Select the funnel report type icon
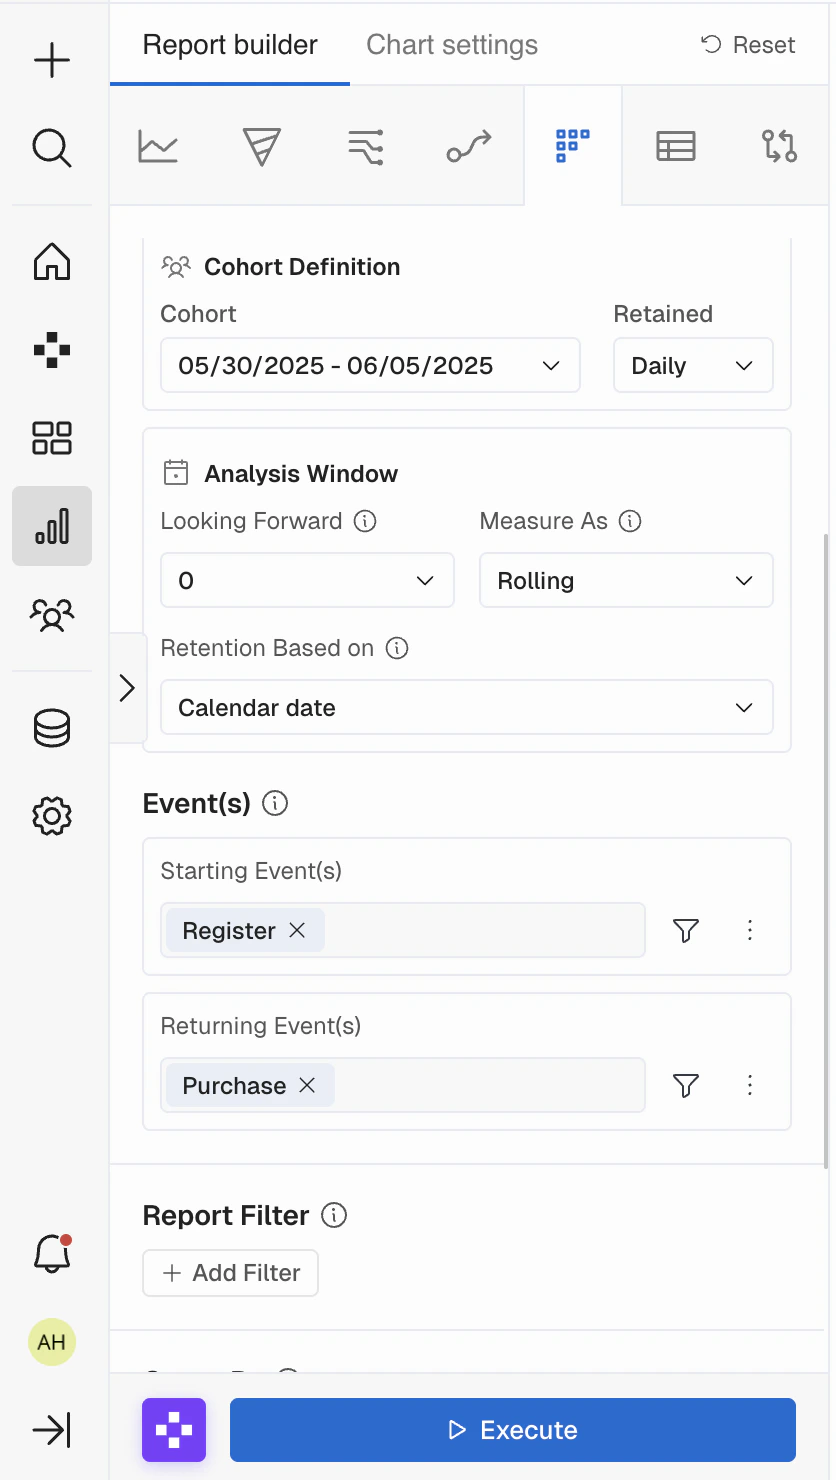This screenshot has height=1480, width=836. [x=262, y=146]
